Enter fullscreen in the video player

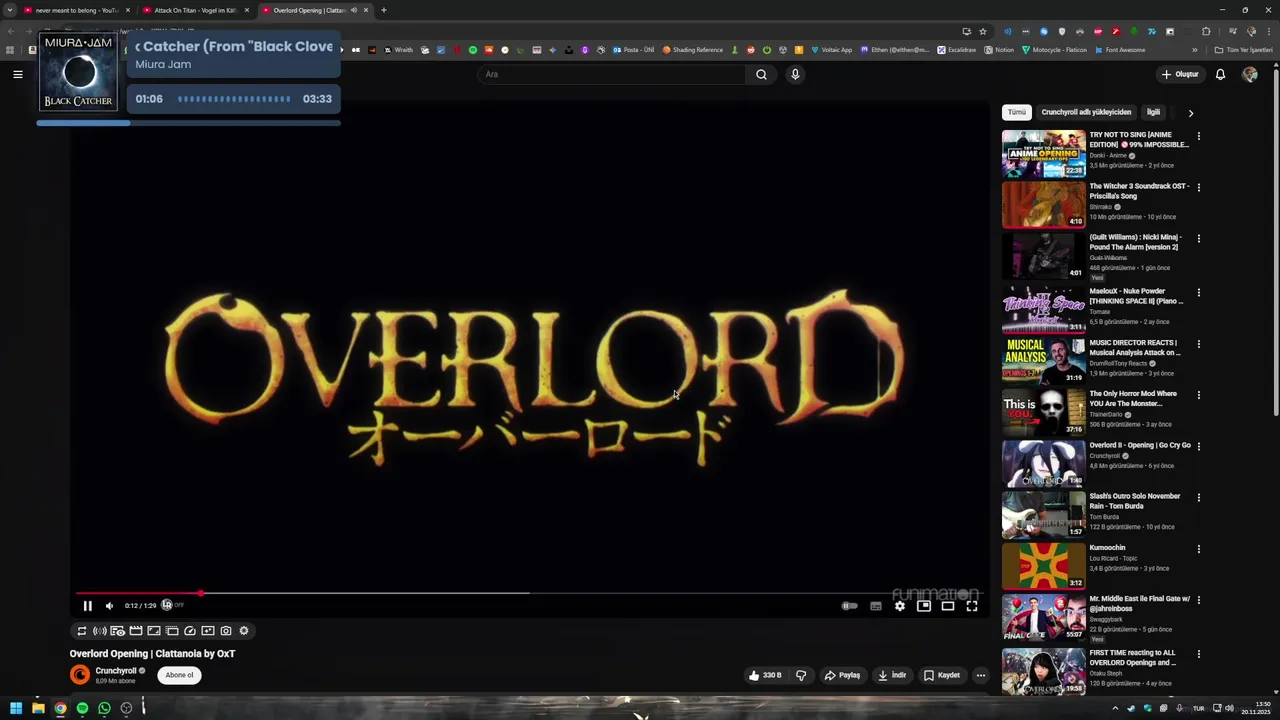972,606
